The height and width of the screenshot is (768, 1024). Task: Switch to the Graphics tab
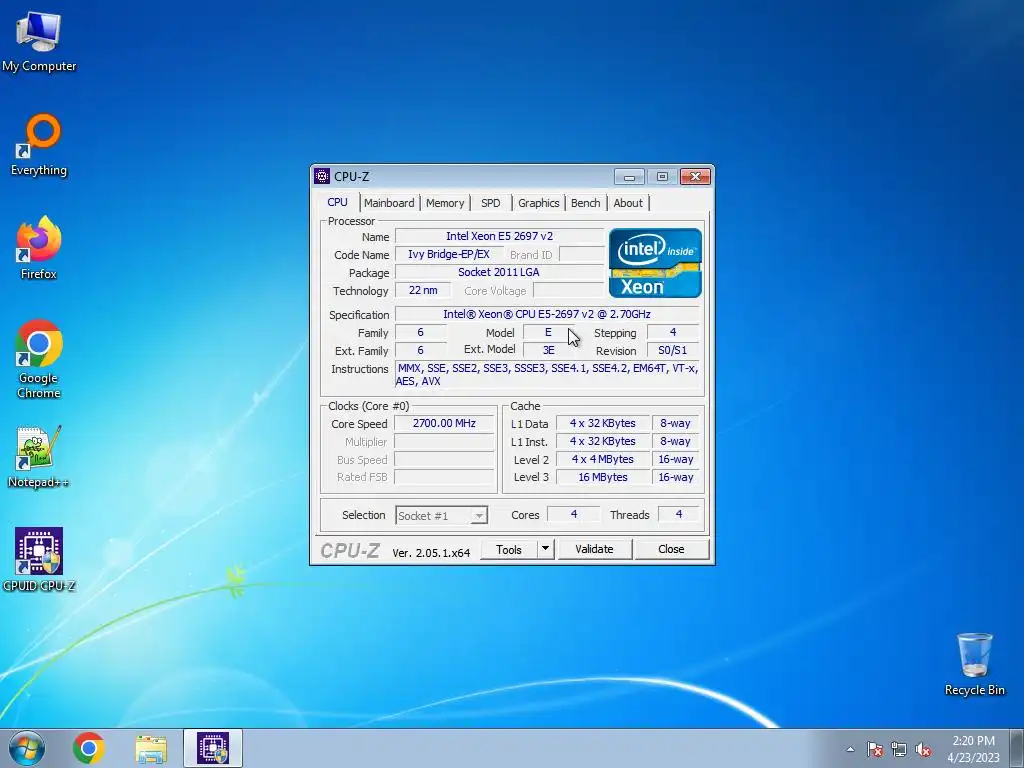pyautogui.click(x=539, y=203)
